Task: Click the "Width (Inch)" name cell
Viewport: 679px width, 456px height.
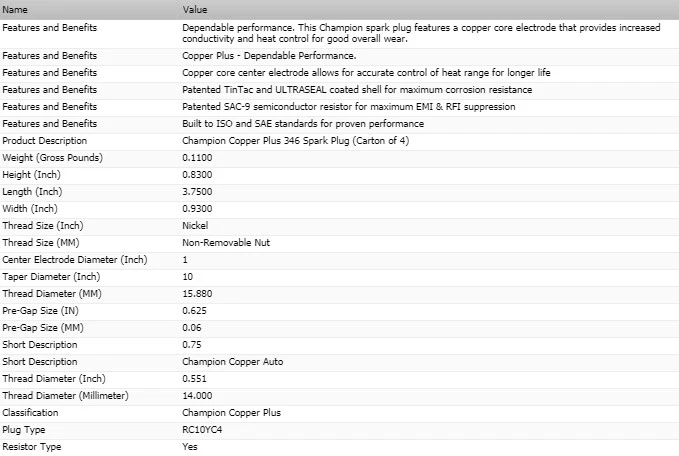Action: (x=30, y=209)
